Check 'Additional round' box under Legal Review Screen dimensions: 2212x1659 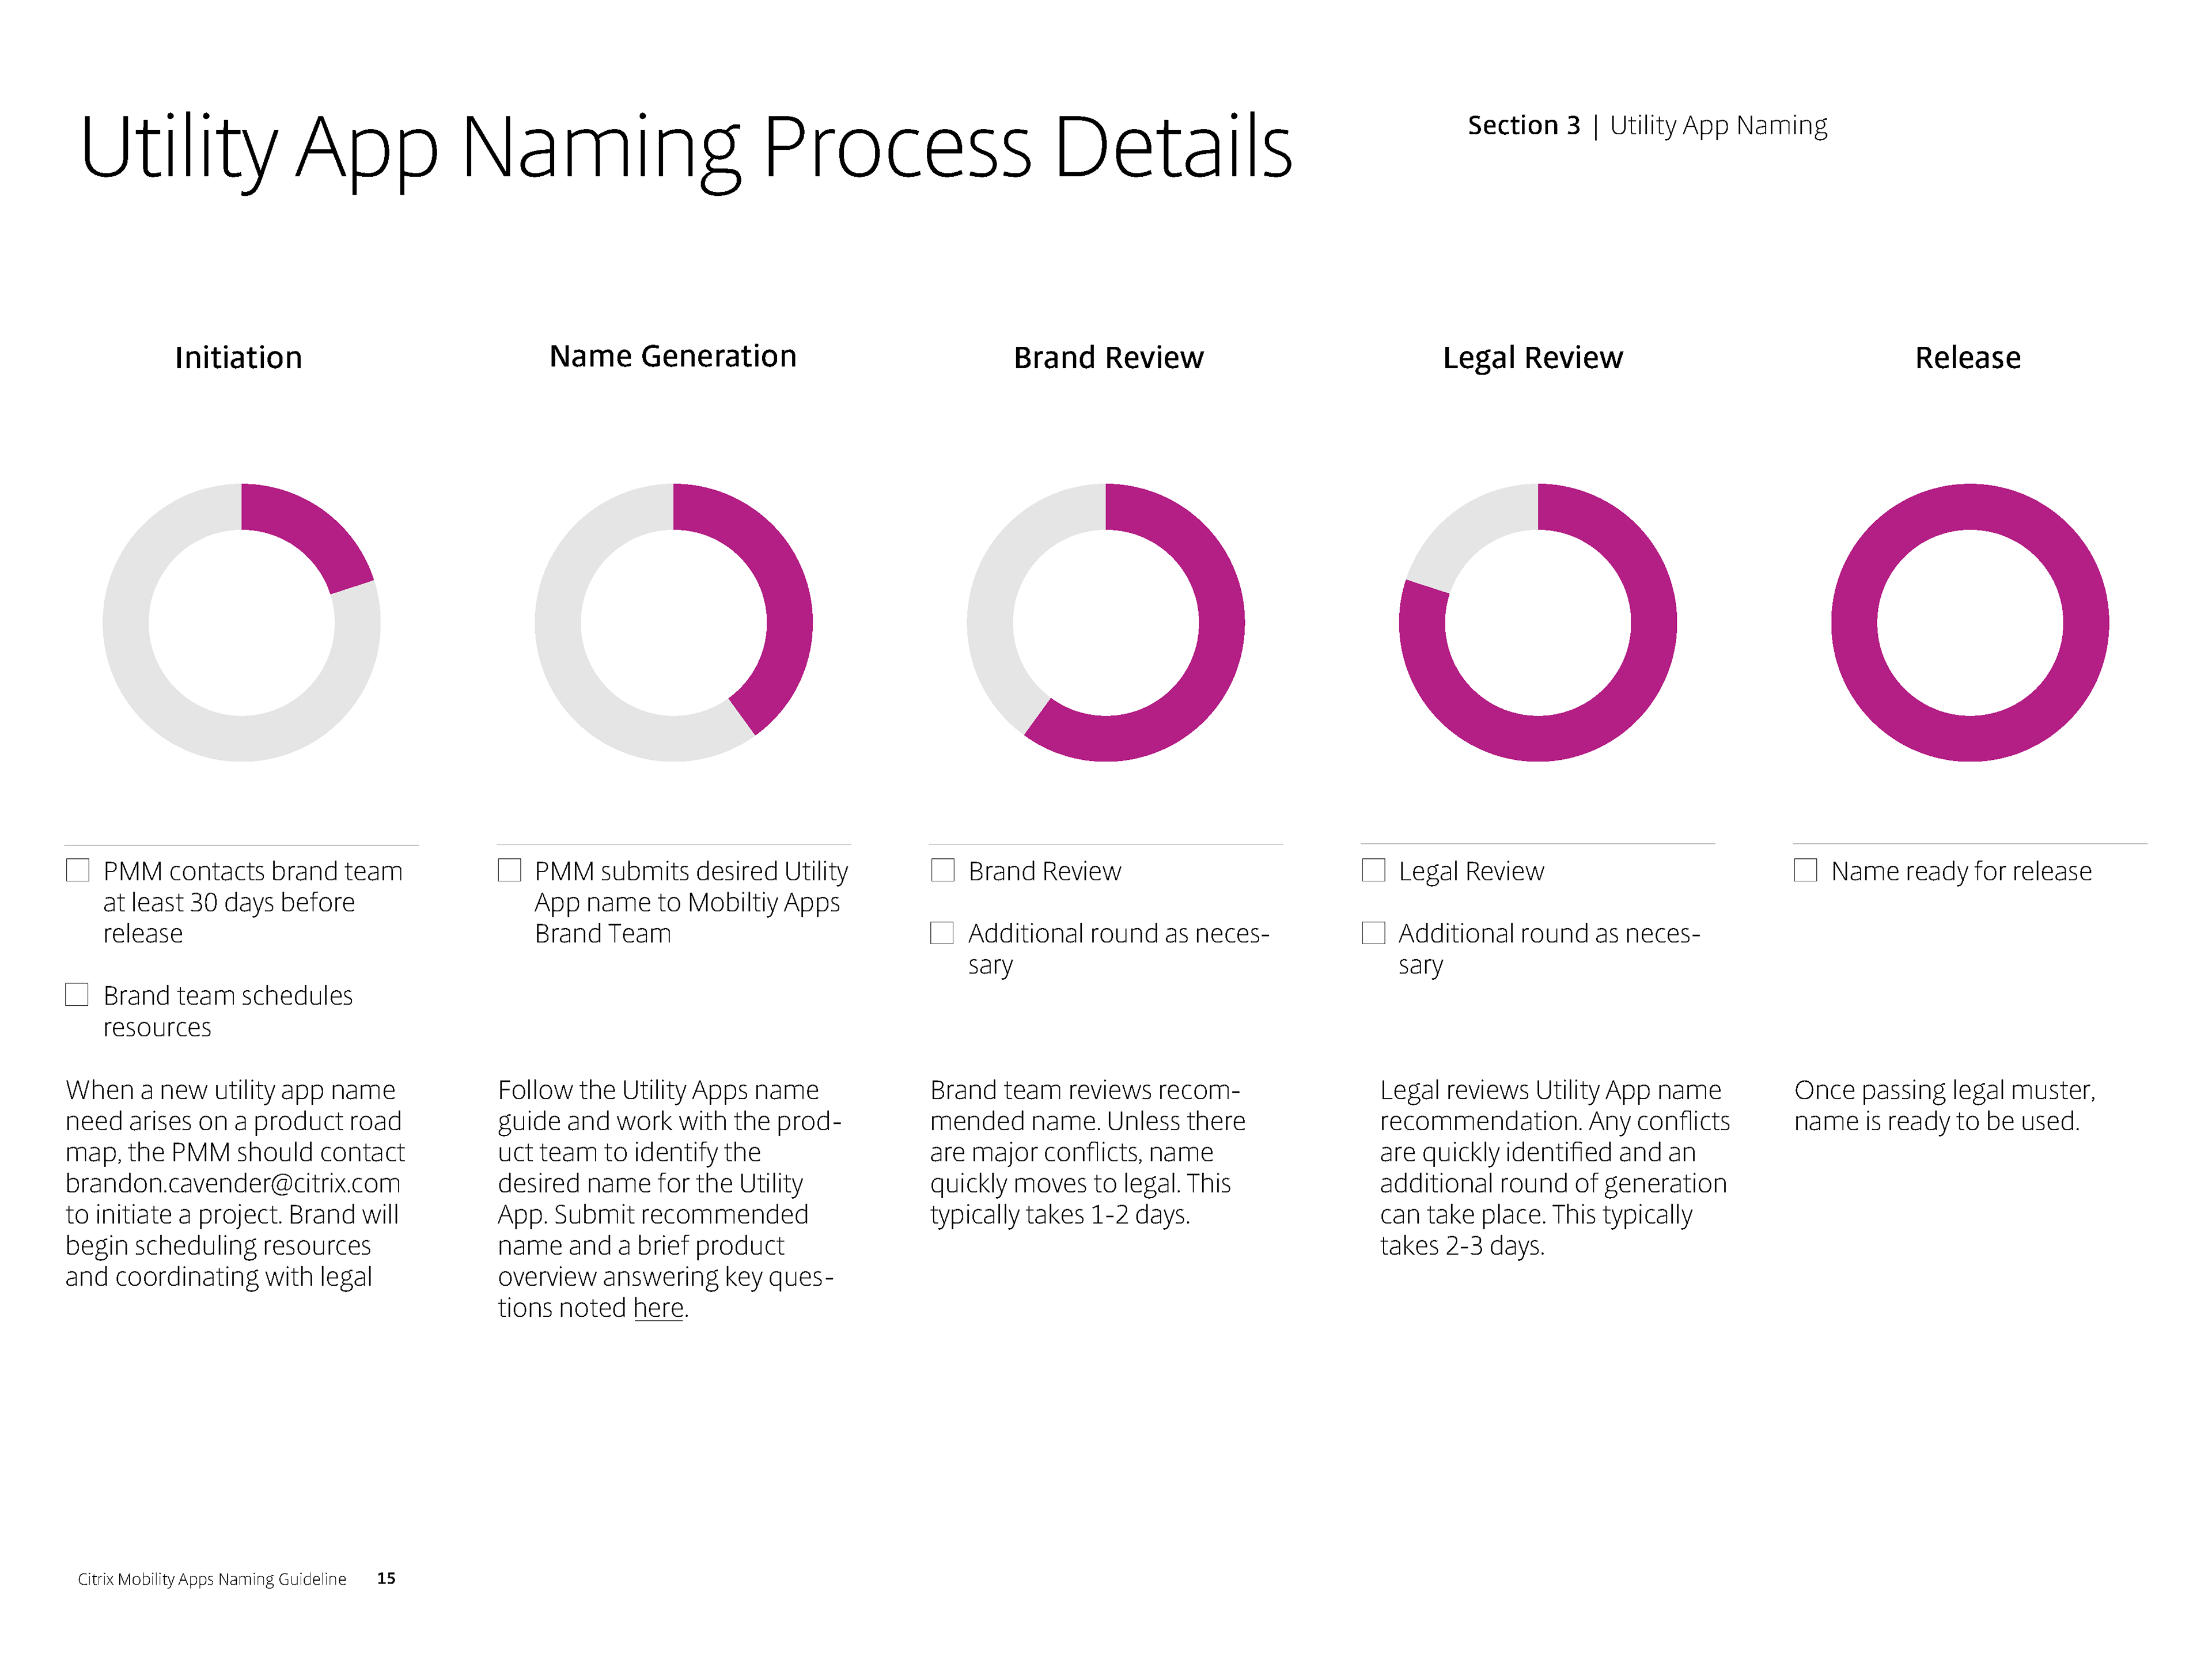coord(1374,932)
